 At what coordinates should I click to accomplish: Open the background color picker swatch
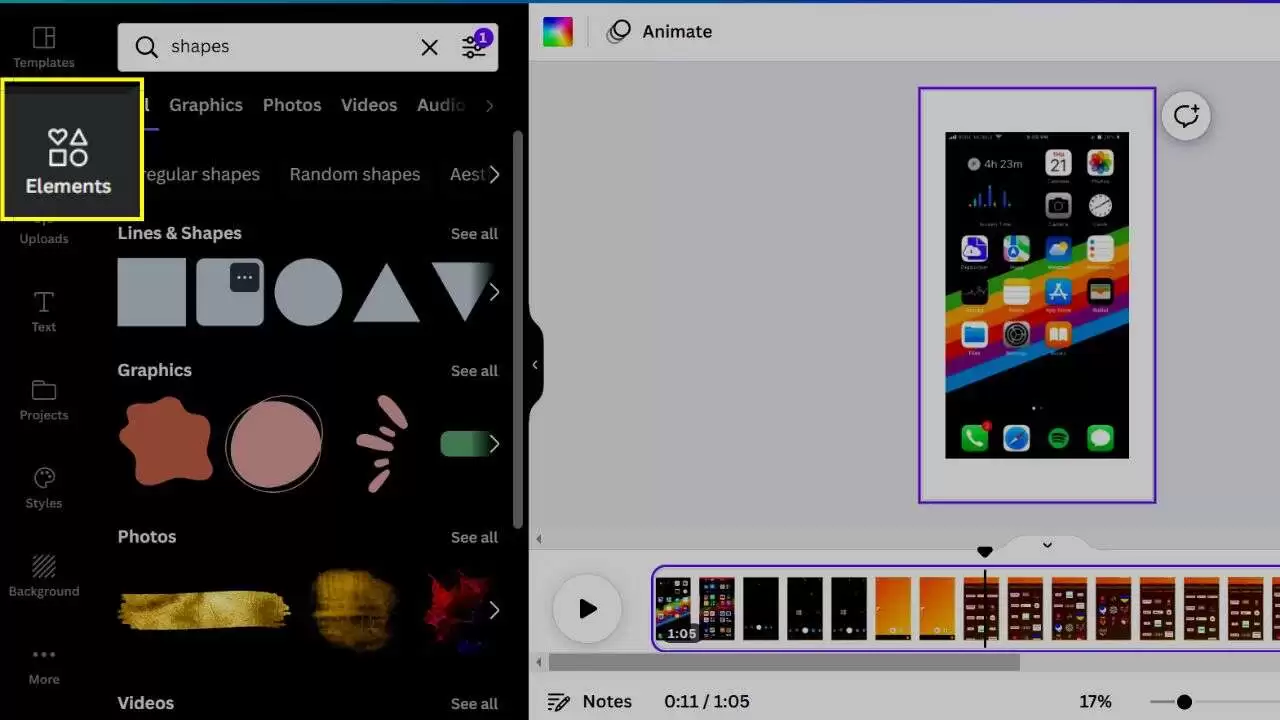[x=558, y=32]
